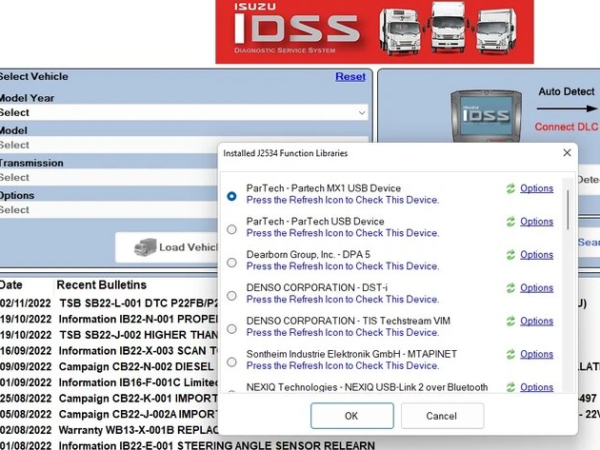Image resolution: width=600 pixels, height=450 pixels.
Task: Click the Auto Detect label
Action: [566, 92]
